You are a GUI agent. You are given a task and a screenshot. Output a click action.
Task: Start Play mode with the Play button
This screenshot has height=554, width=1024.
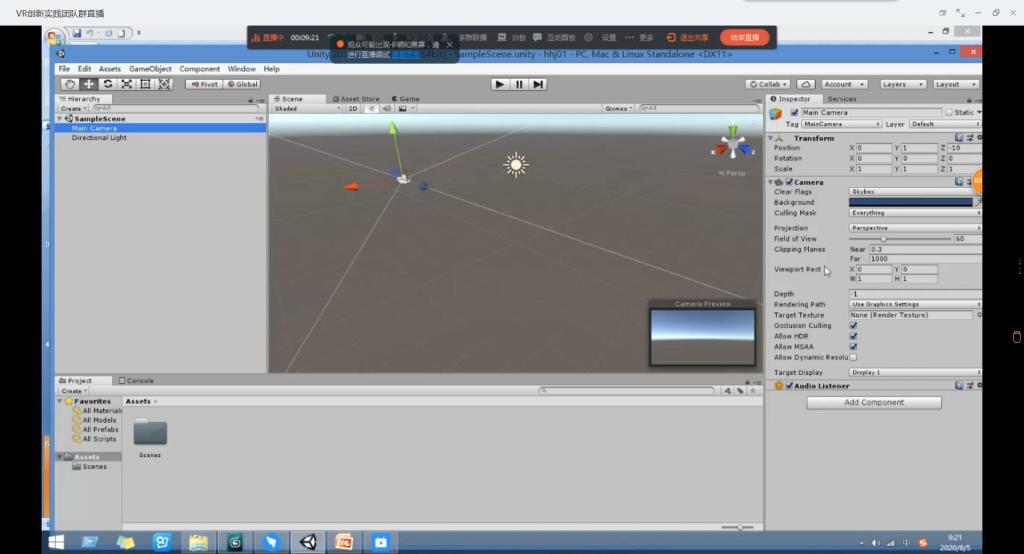500,84
